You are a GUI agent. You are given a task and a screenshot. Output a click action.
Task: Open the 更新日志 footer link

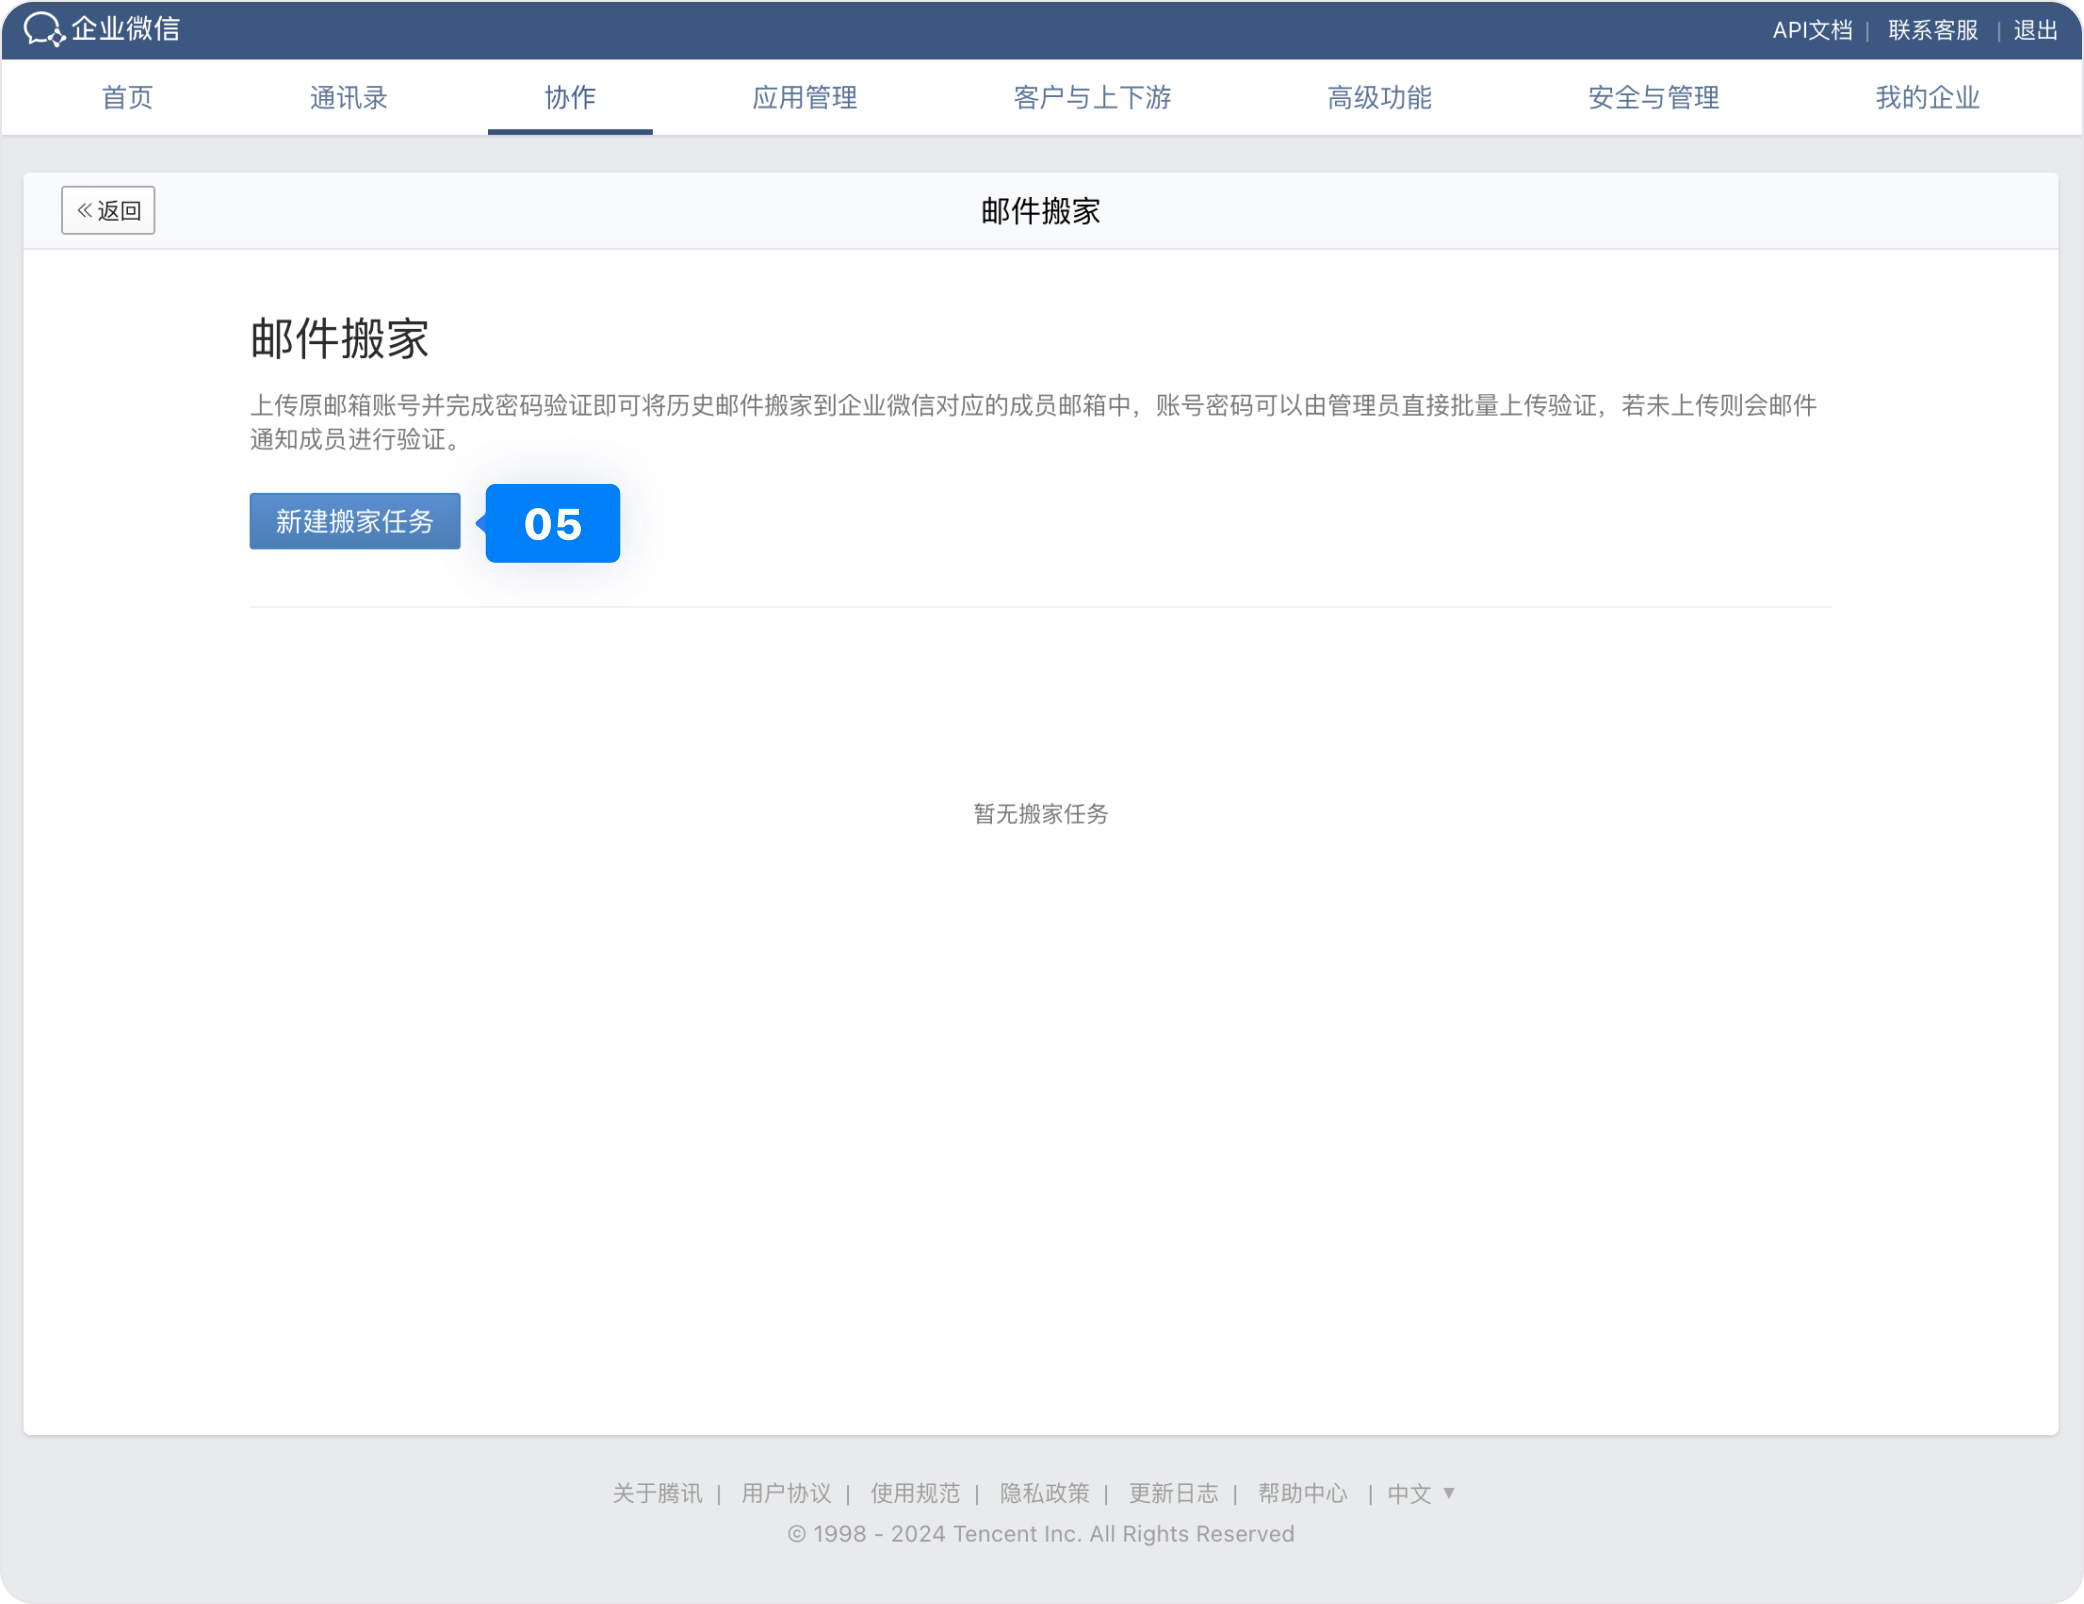(1175, 1493)
